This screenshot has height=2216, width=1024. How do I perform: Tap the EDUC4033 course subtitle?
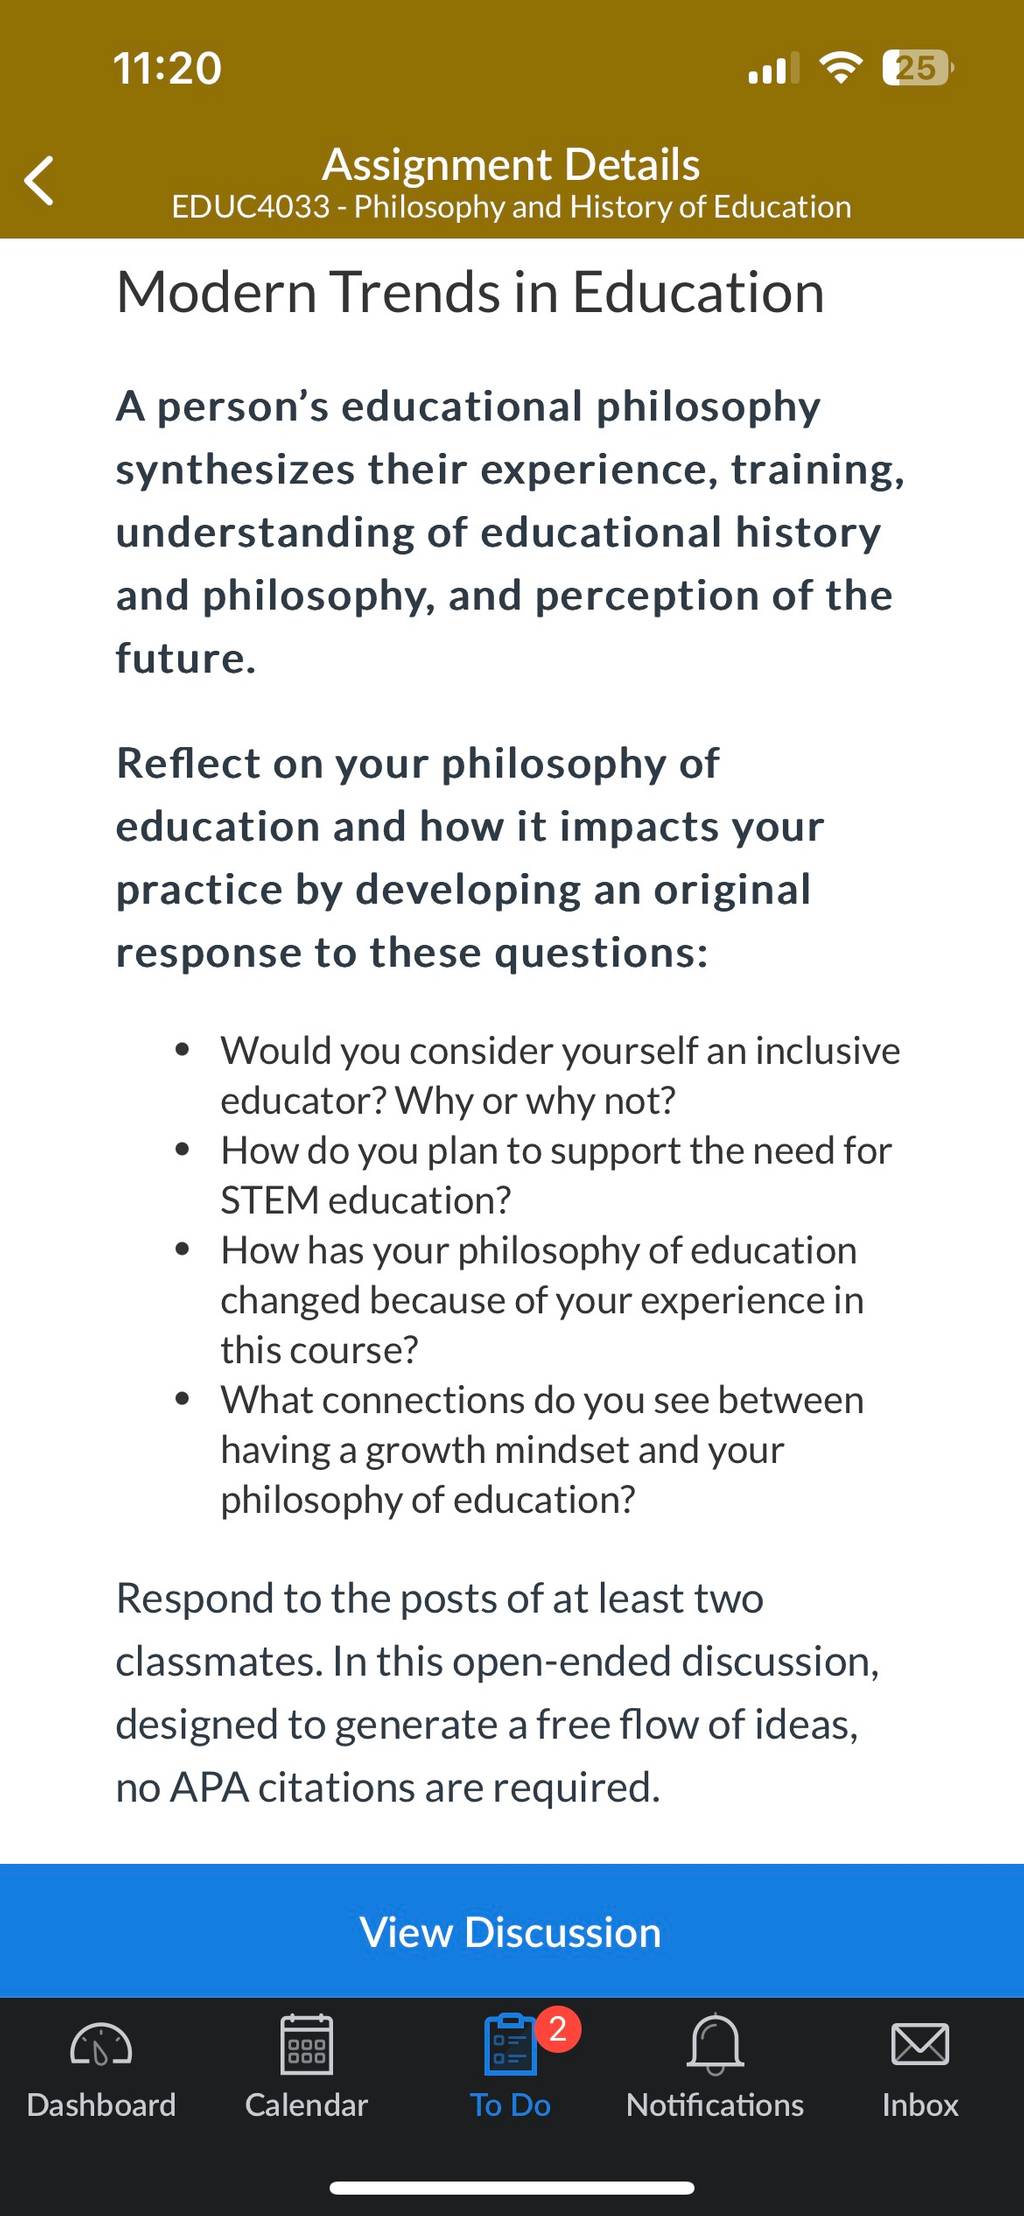tap(511, 207)
